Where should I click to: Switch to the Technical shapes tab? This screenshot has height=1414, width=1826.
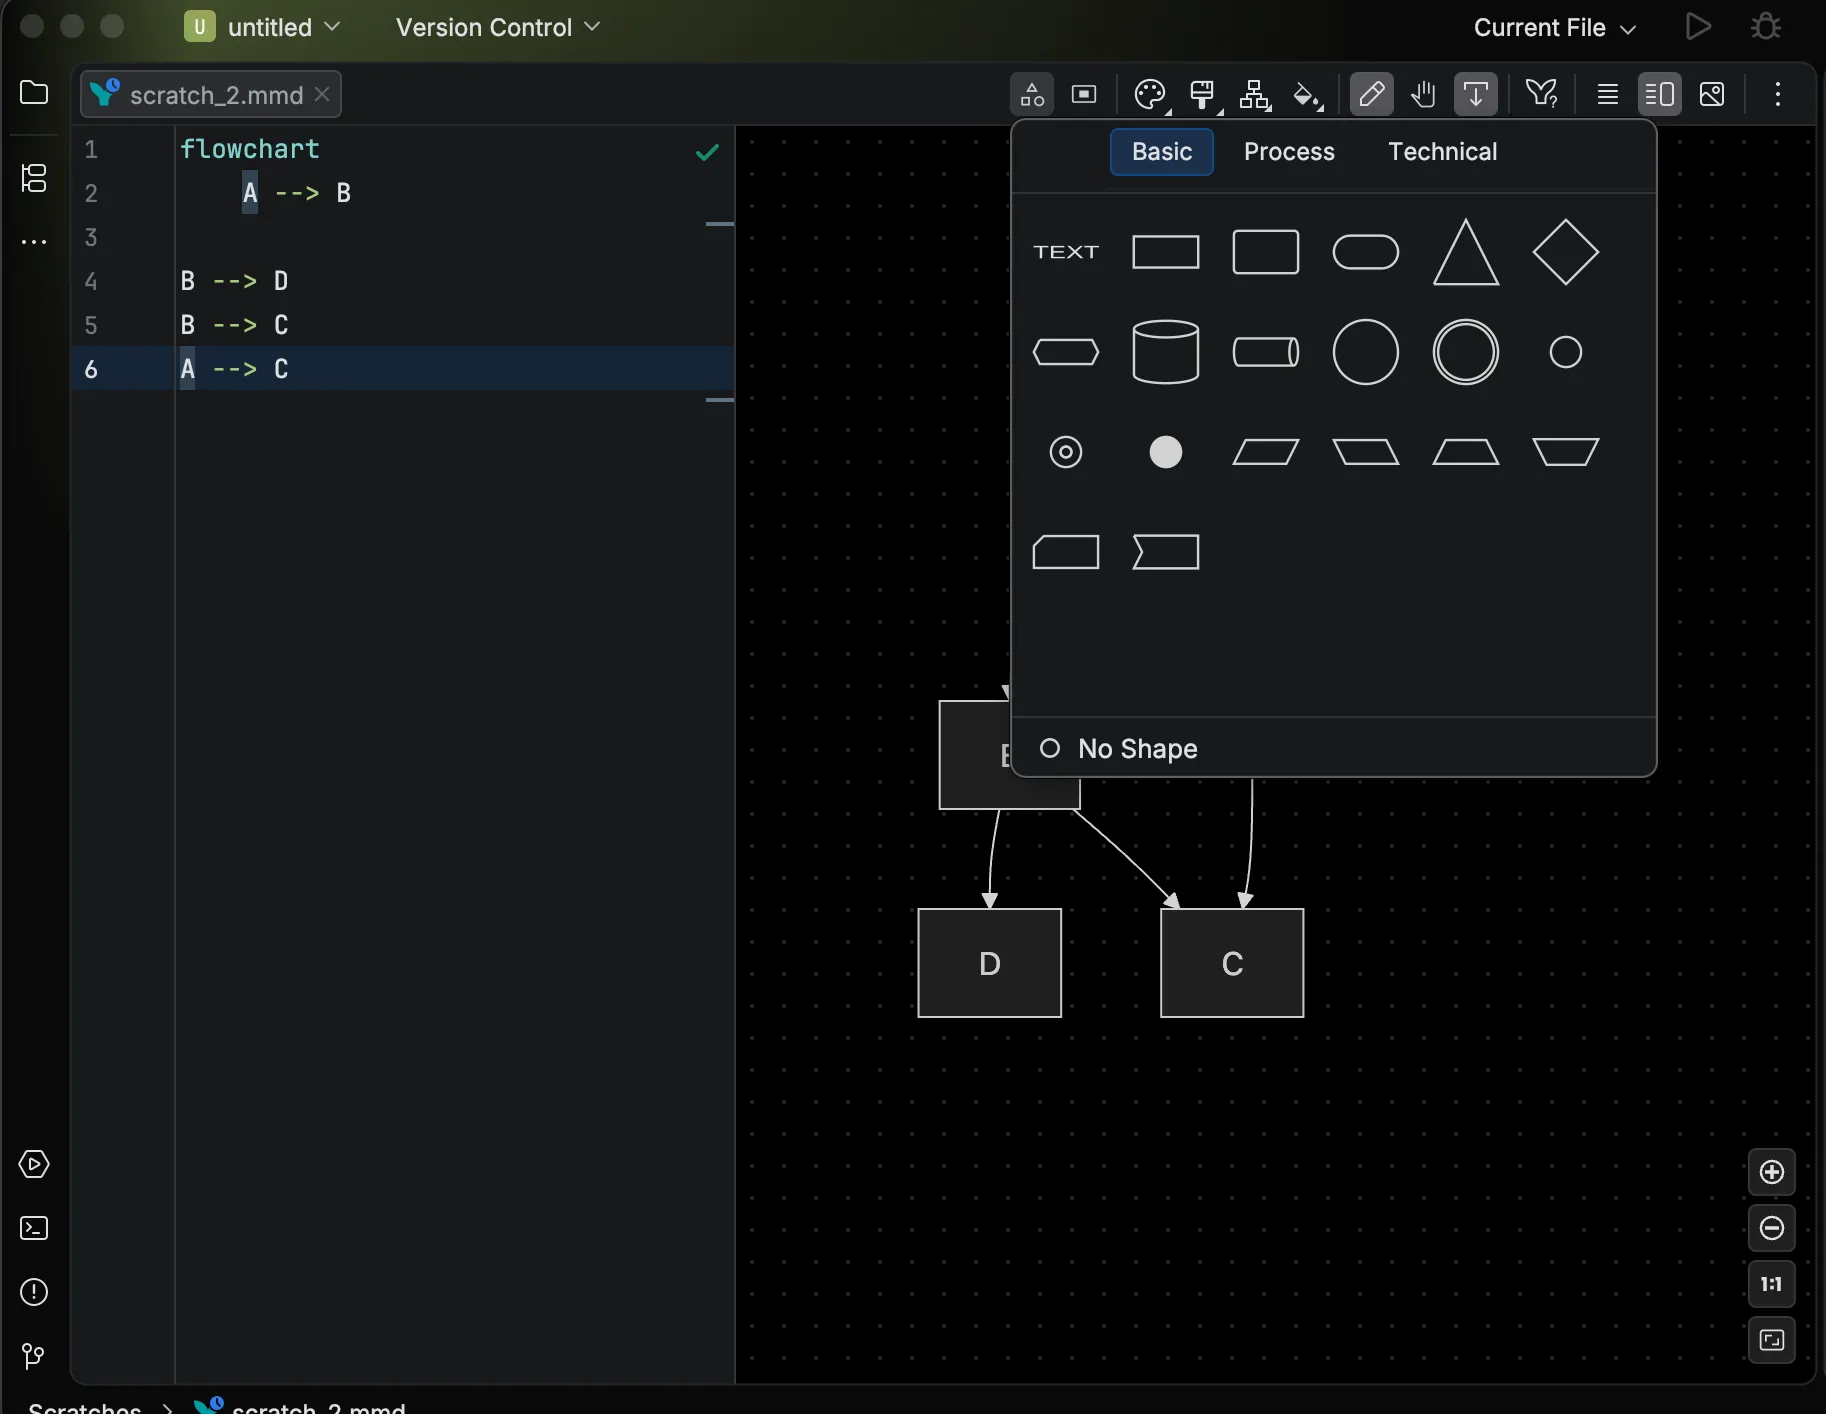pos(1441,152)
